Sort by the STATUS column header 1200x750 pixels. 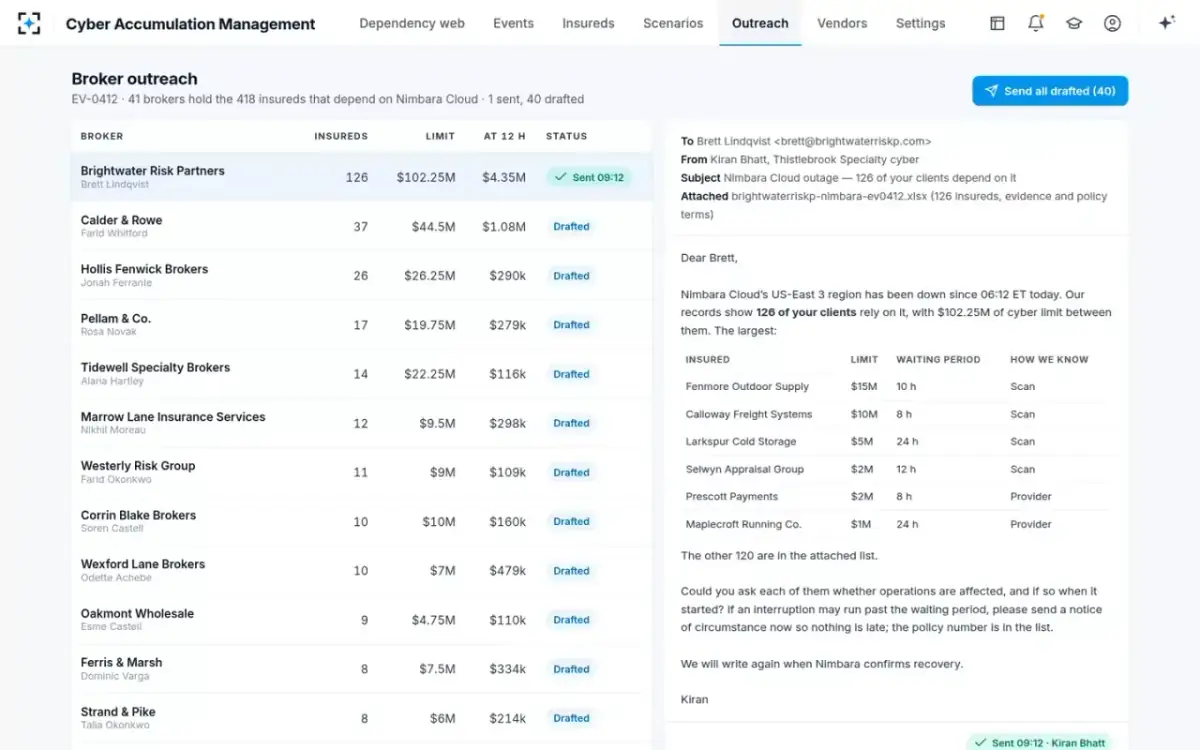567,136
